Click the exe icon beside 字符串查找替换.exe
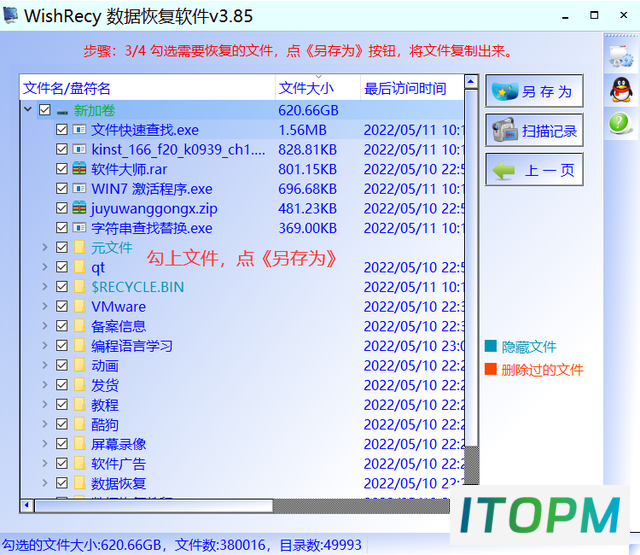Image resolution: width=640 pixels, height=555 pixels. [79, 228]
